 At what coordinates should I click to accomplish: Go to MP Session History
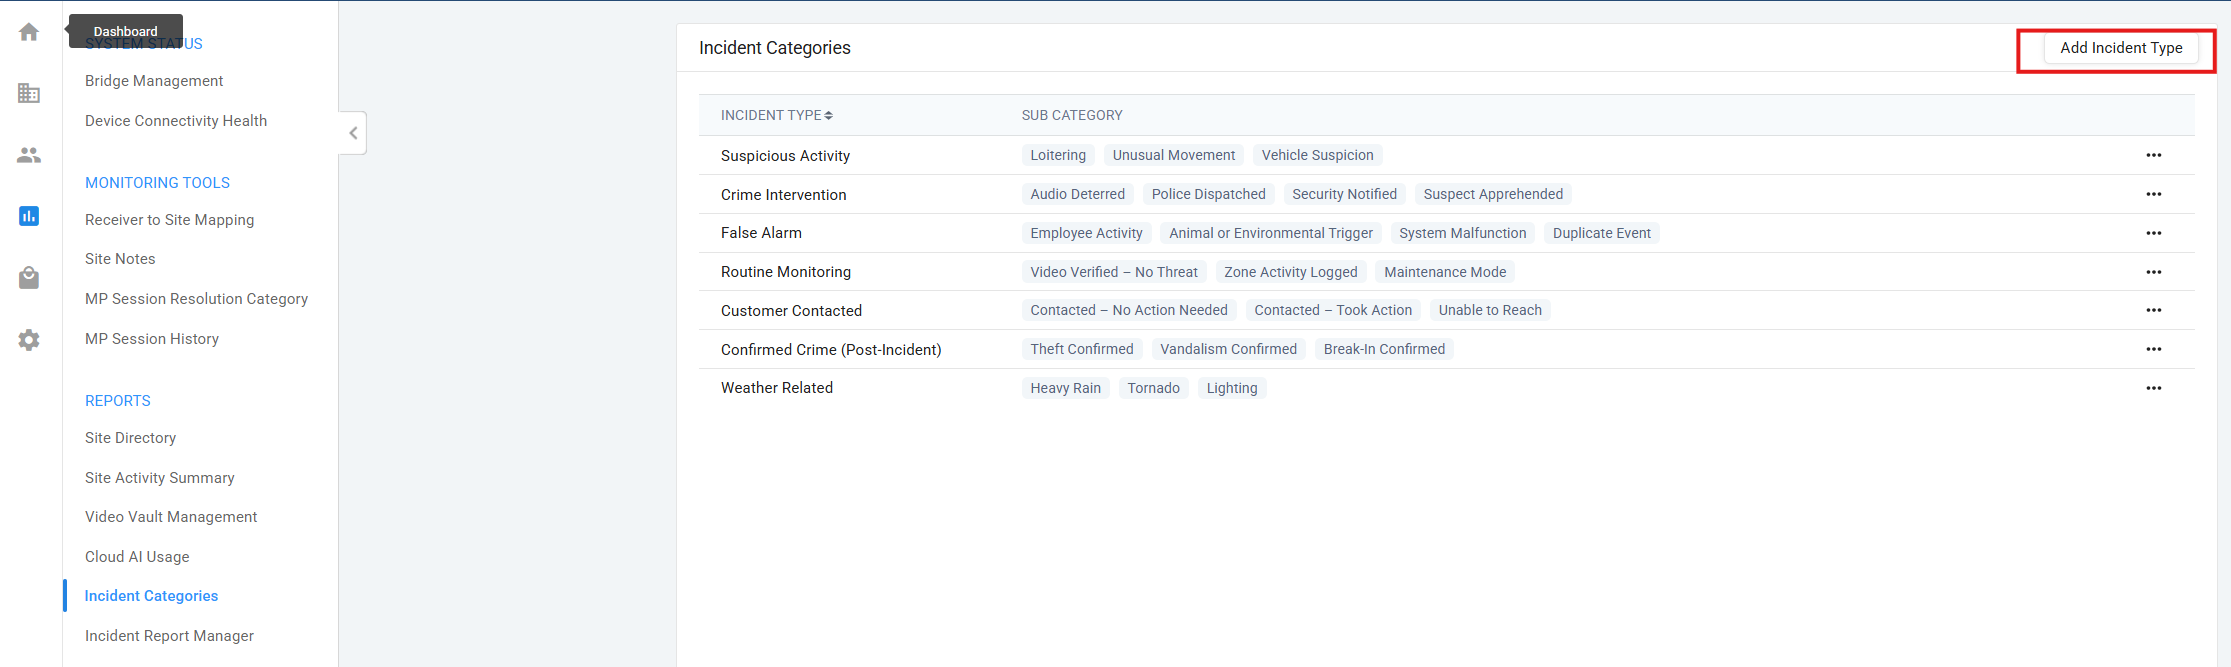(152, 339)
